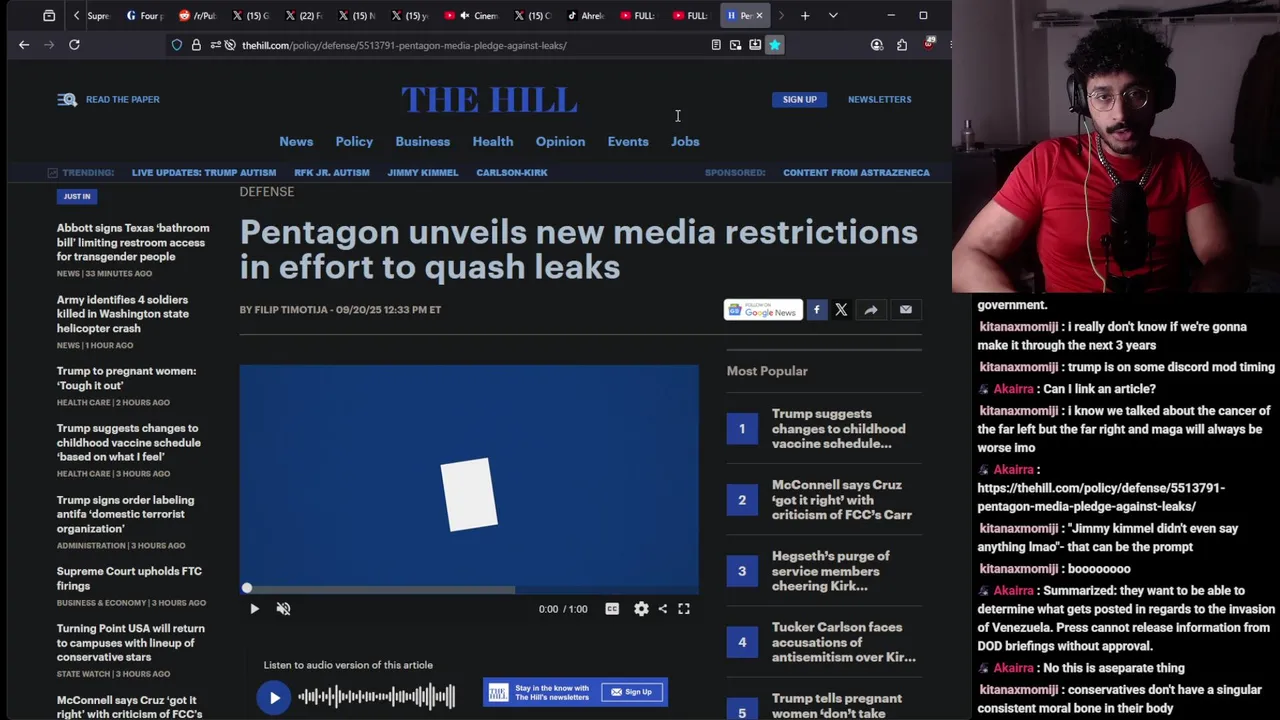Open Turning Point USA campuses story
The height and width of the screenshot is (720, 1280).
(131, 642)
